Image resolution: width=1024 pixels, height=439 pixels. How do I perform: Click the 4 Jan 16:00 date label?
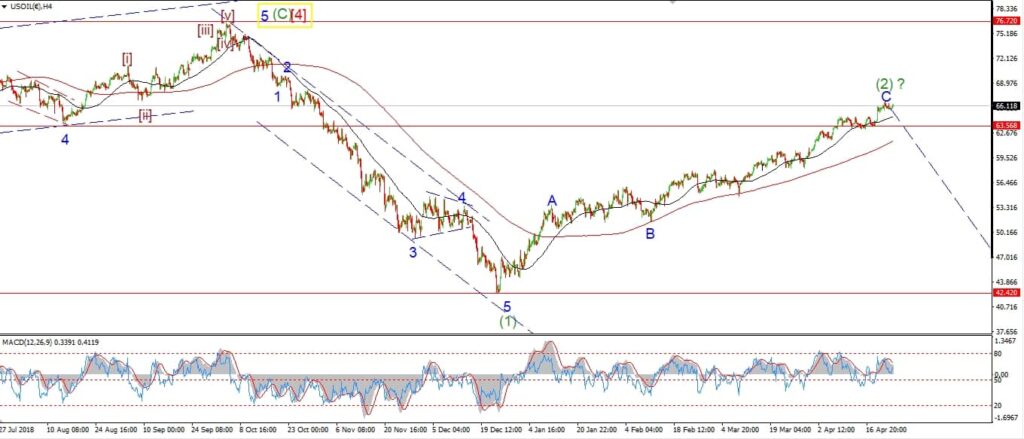[547, 430]
